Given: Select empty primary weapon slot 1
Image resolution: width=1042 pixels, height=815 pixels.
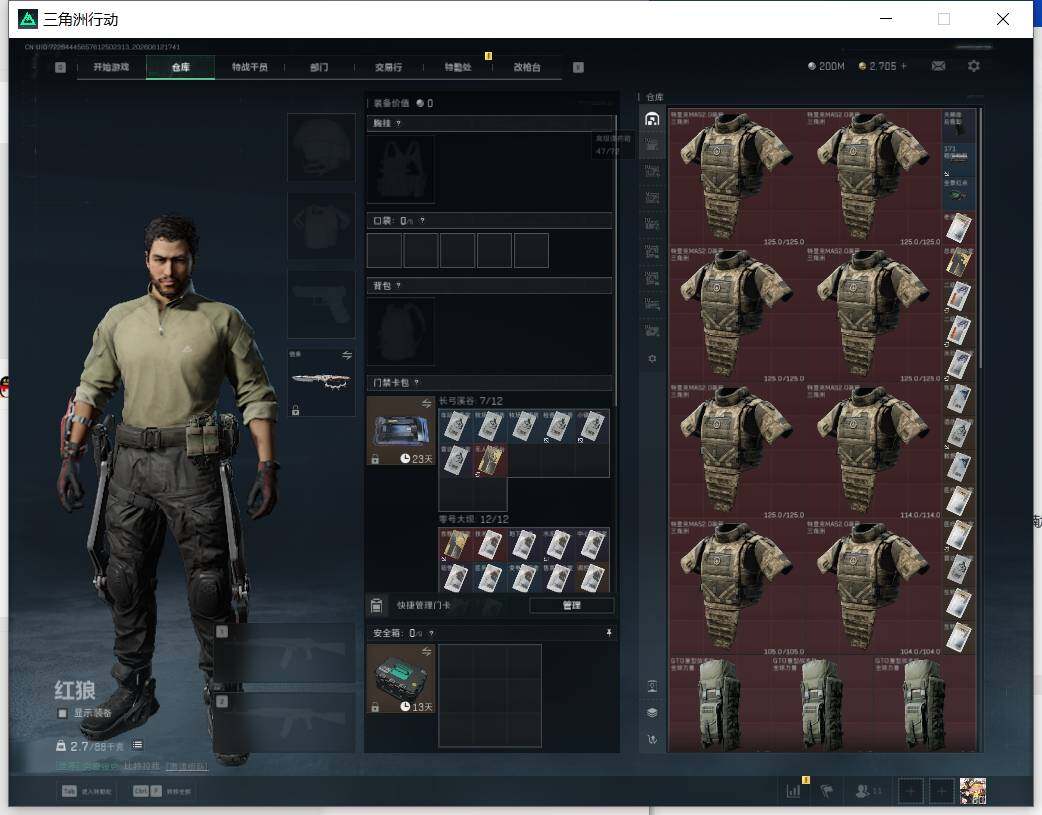Looking at the screenshot, I should pyautogui.click(x=284, y=653).
